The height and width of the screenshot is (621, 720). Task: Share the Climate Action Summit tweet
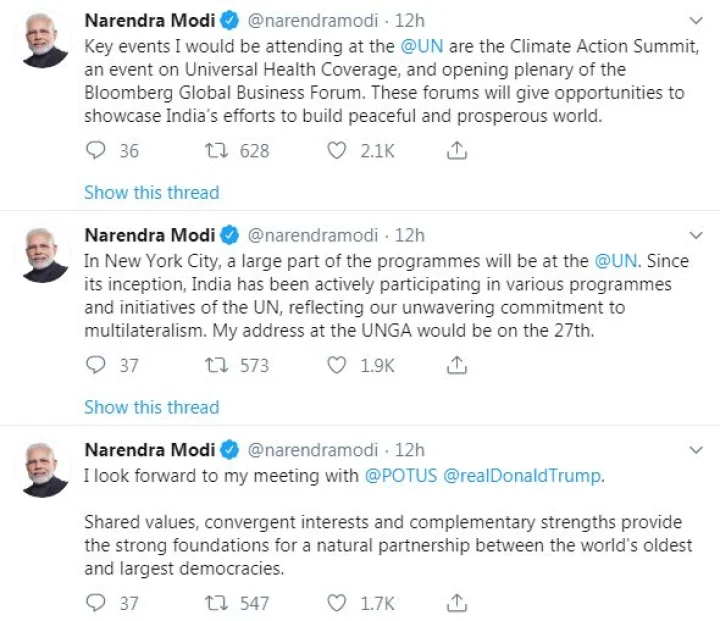[456, 151]
